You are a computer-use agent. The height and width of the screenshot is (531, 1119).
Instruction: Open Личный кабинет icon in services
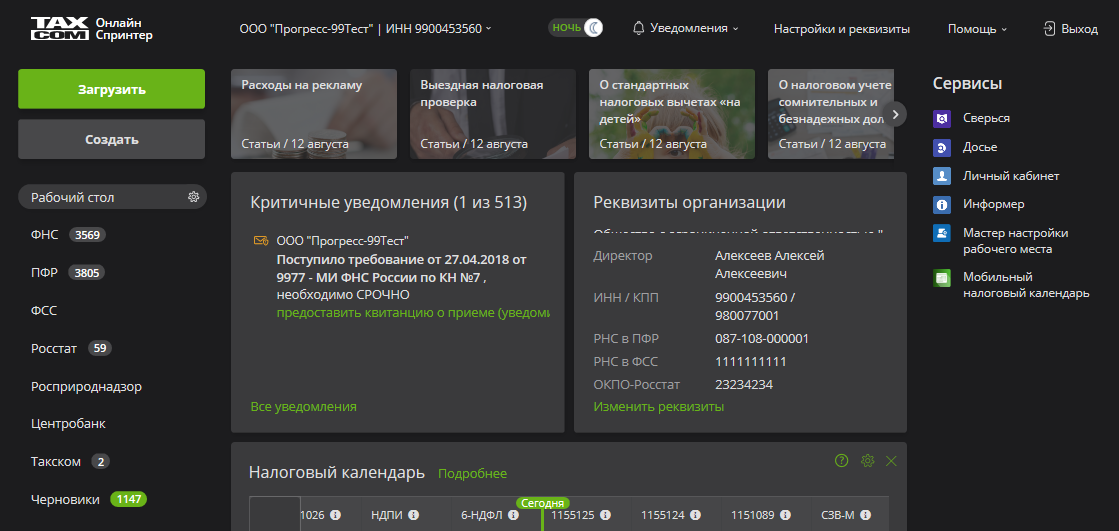coord(941,176)
